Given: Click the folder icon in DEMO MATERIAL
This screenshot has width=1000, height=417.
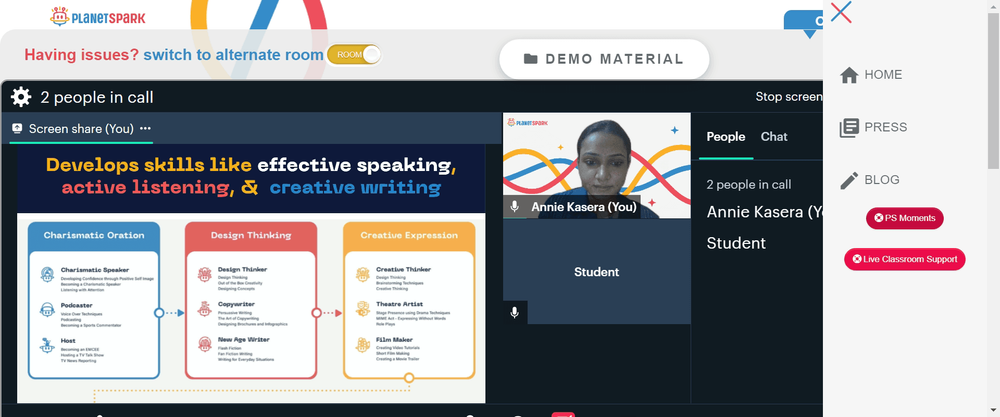Looking at the screenshot, I should click(x=531, y=59).
